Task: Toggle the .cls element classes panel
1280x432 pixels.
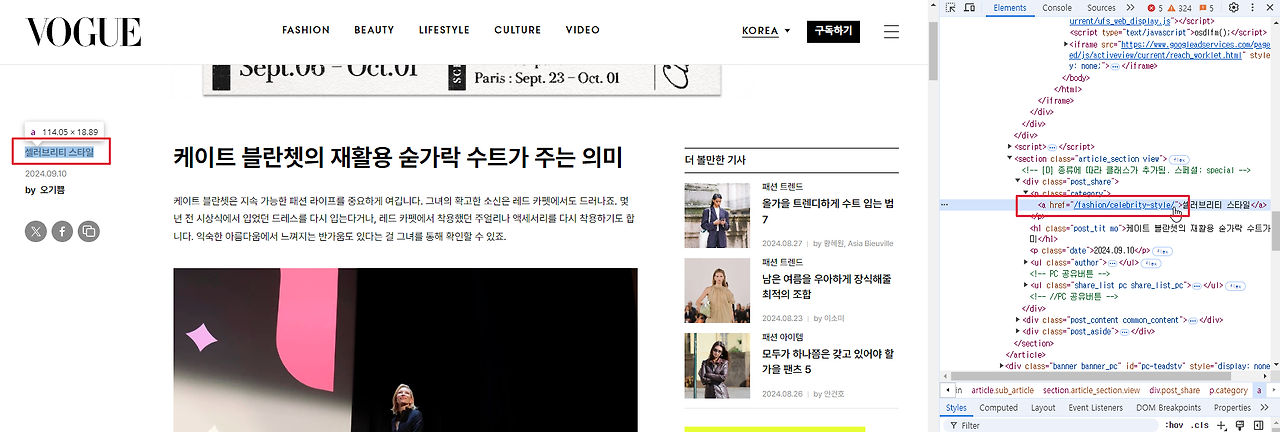Action: (x=1199, y=425)
